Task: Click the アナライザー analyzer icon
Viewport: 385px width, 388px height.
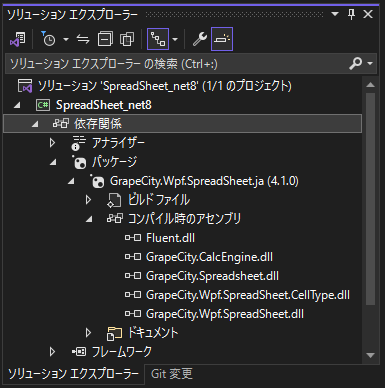Action: [79, 143]
